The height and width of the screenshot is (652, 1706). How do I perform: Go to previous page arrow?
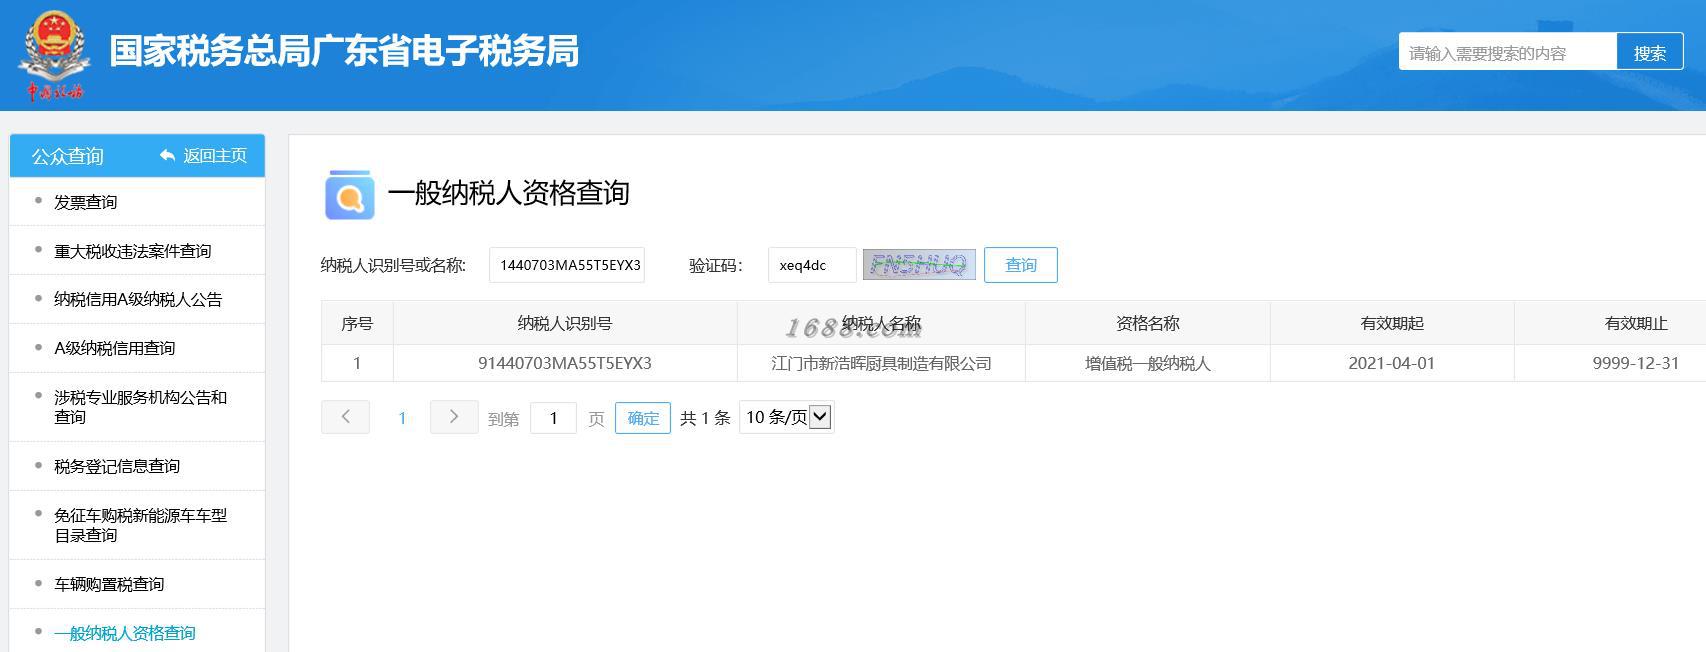[x=345, y=417]
